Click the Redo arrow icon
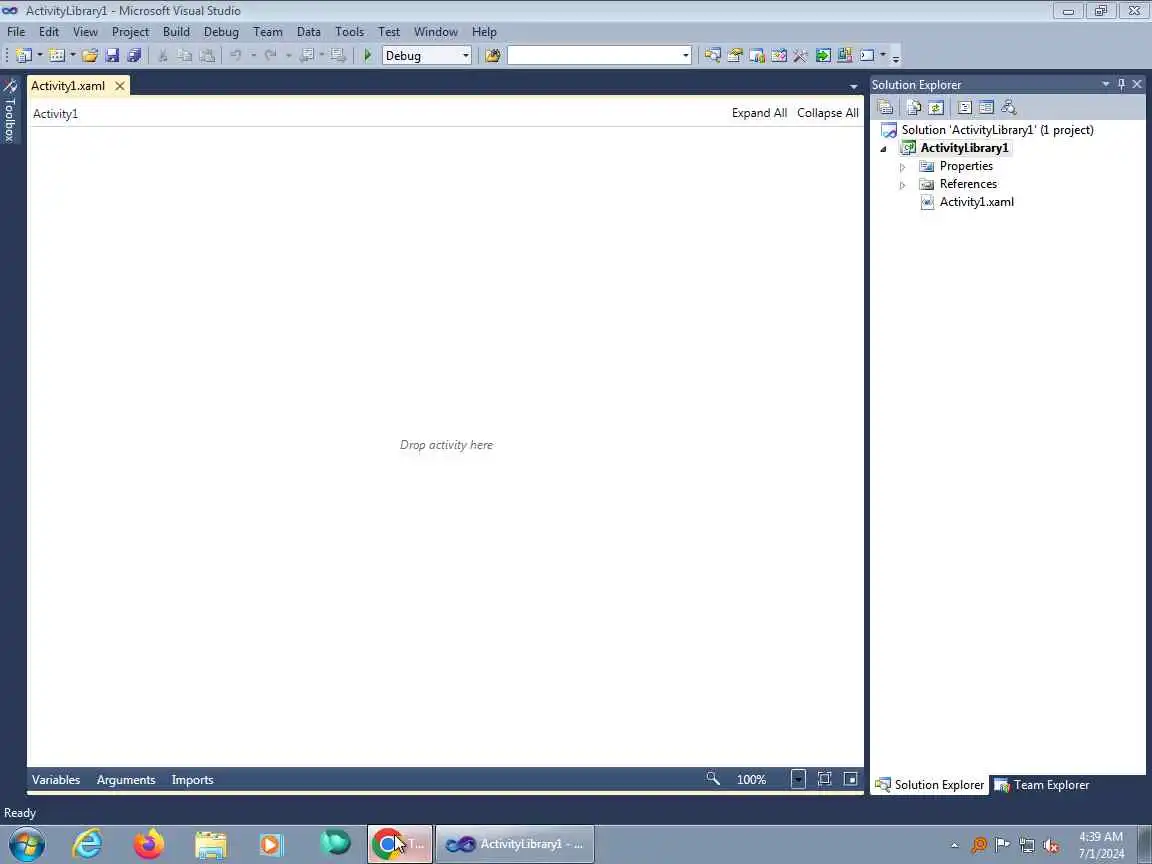 270,55
